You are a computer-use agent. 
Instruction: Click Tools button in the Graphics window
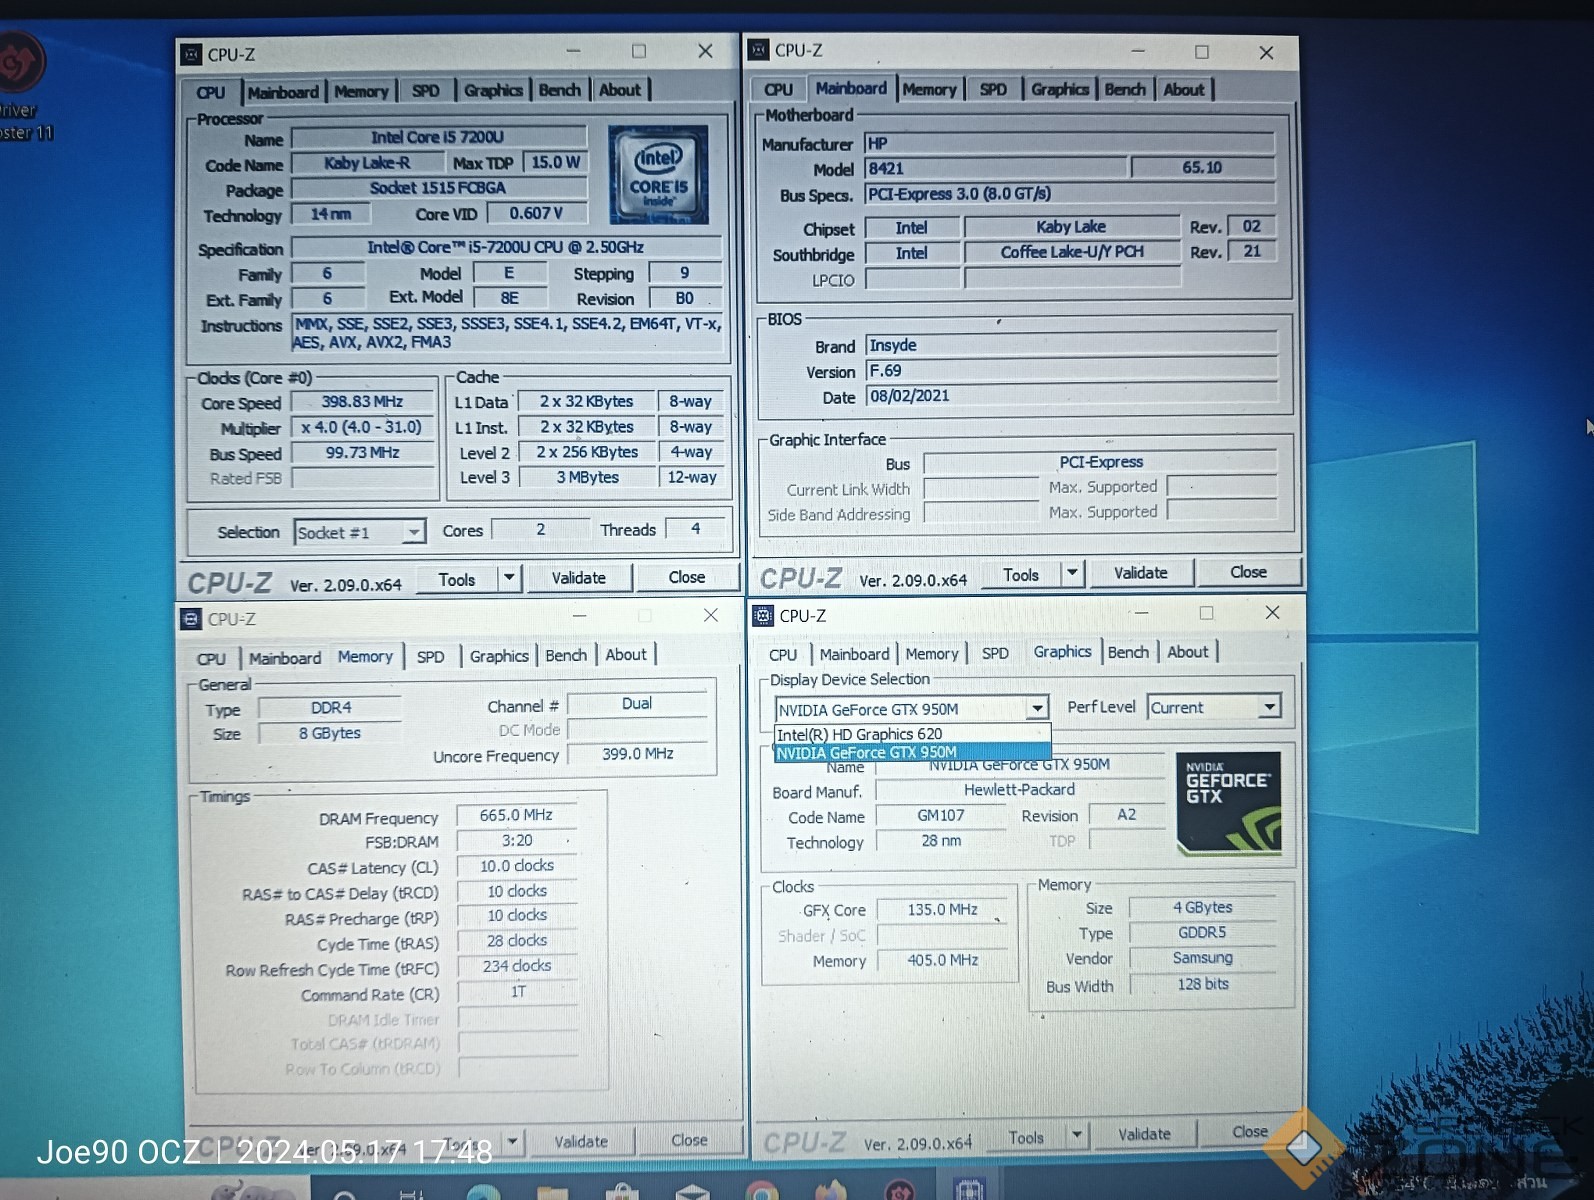pos(1026,1137)
